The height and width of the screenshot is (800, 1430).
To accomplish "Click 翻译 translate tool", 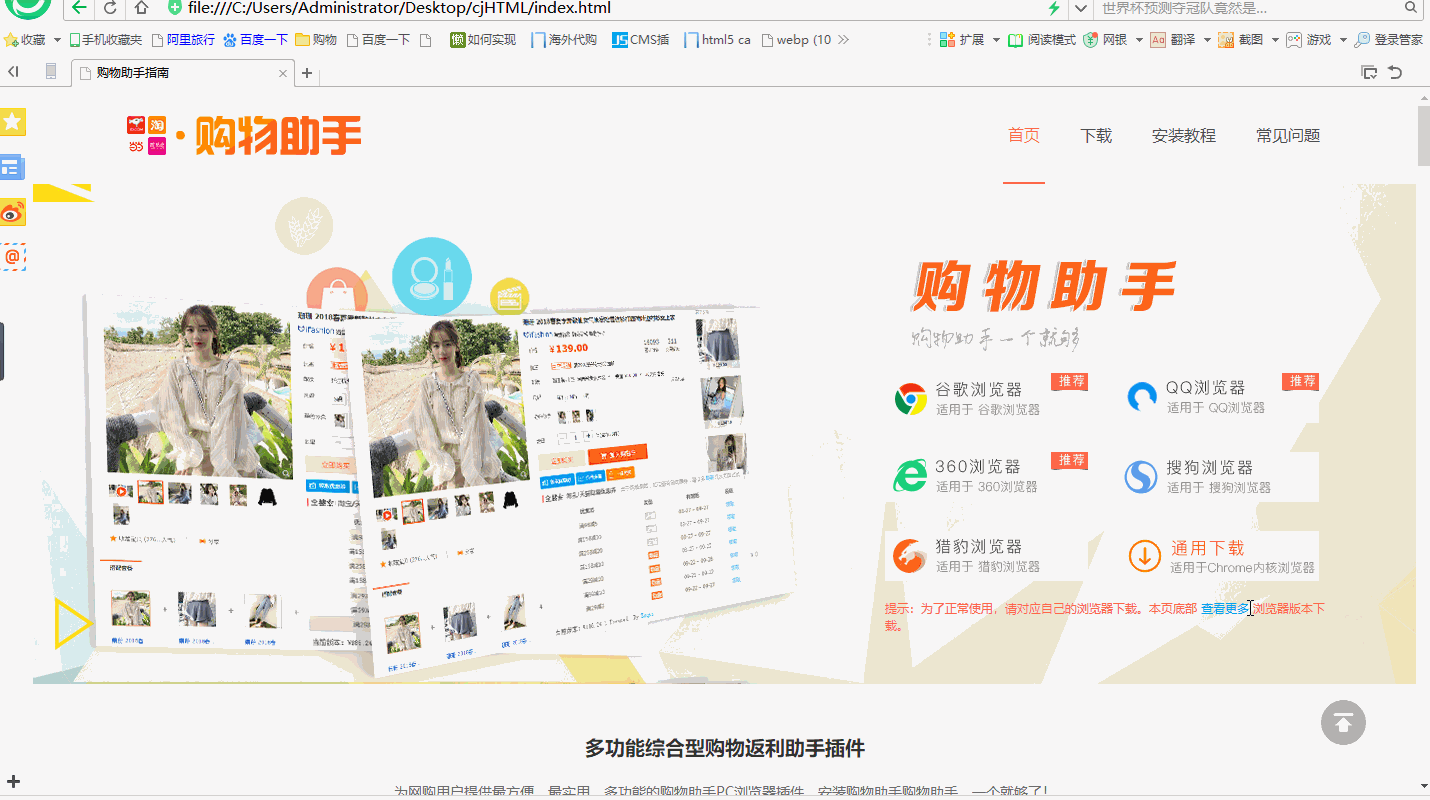I will point(1173,40).
